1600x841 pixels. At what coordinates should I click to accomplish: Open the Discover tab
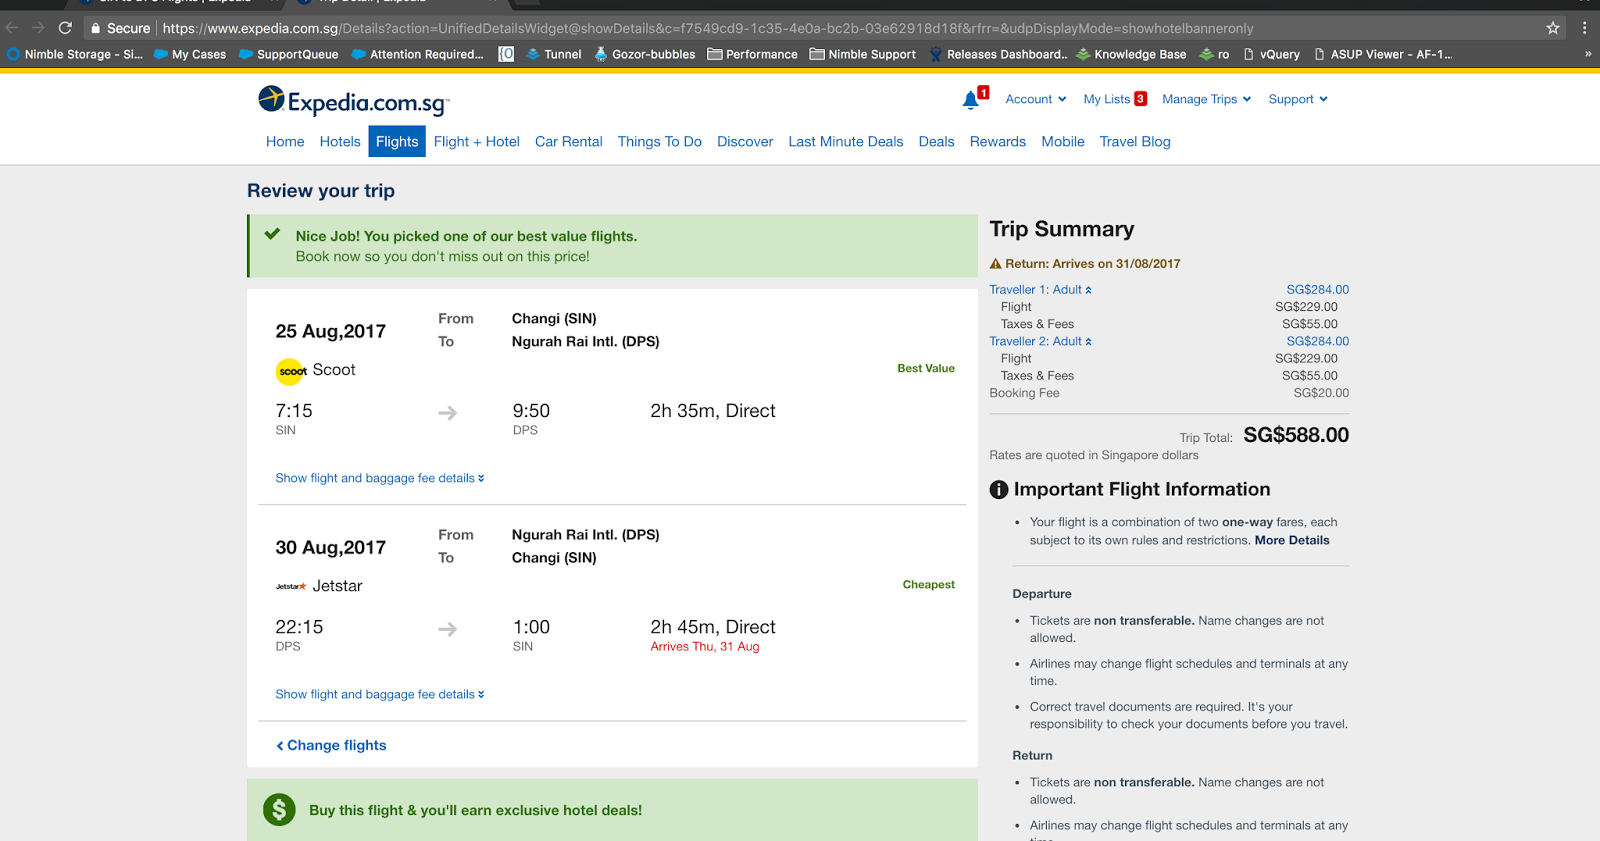(x=745, y=141)
